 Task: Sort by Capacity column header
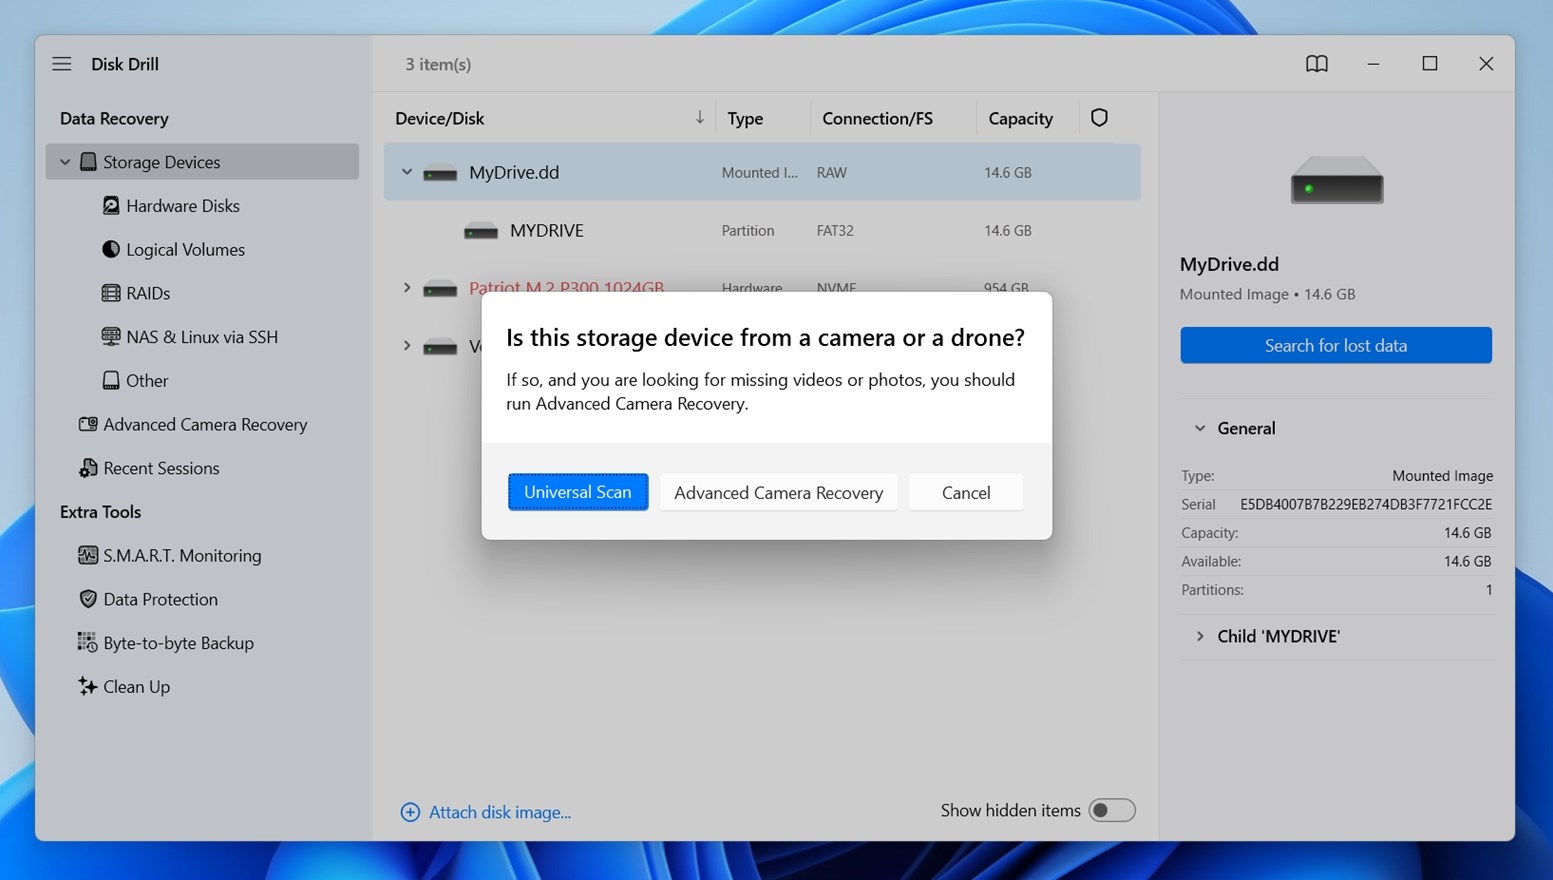[x=1020, y=118]
